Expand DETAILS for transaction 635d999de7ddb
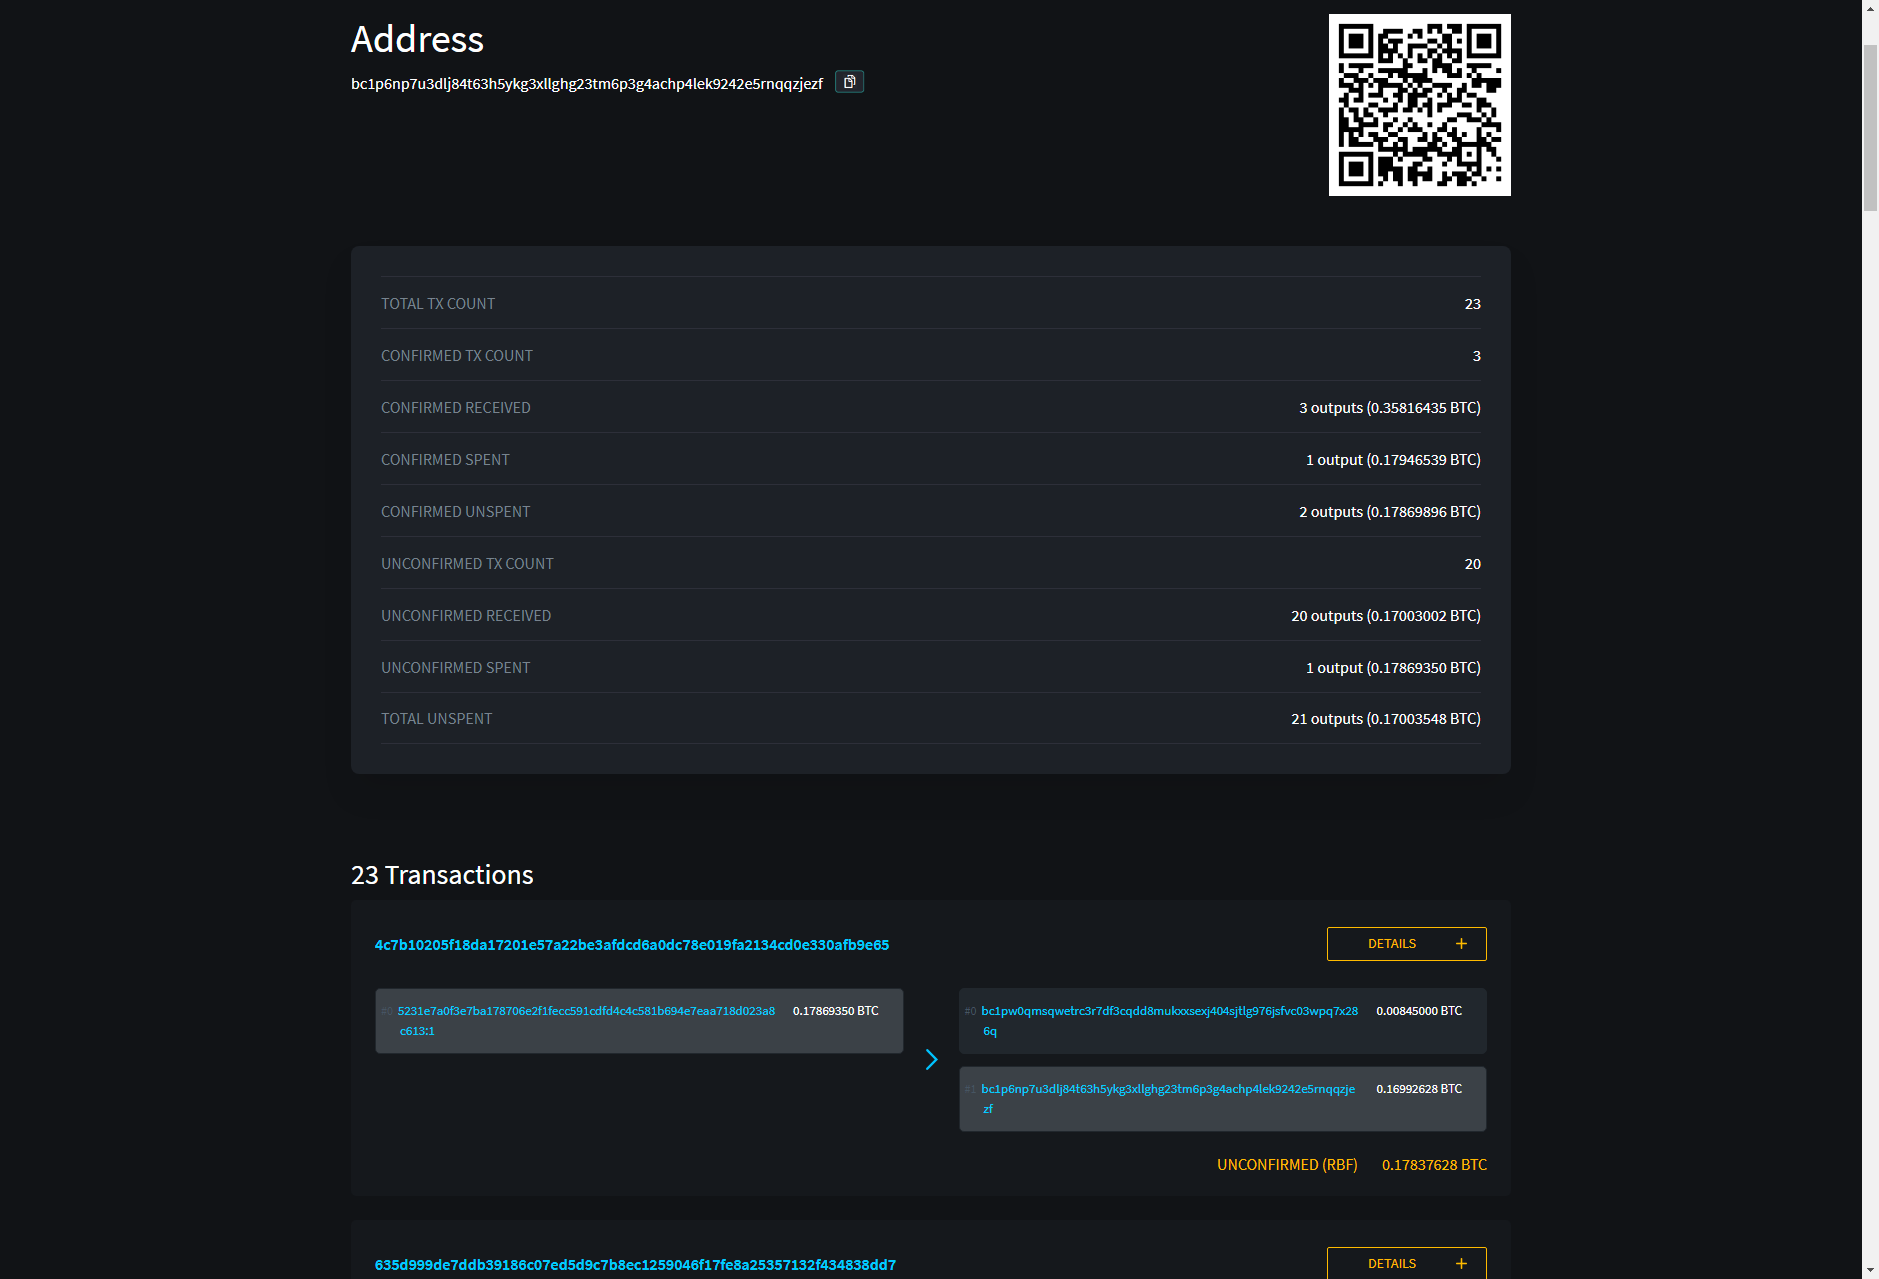 (x=1392, y=1263)
